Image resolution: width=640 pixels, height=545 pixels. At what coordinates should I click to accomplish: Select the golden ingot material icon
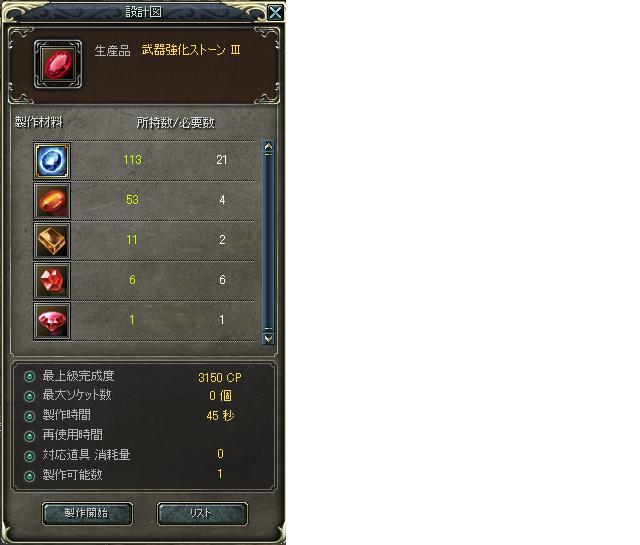click(52, 241)
